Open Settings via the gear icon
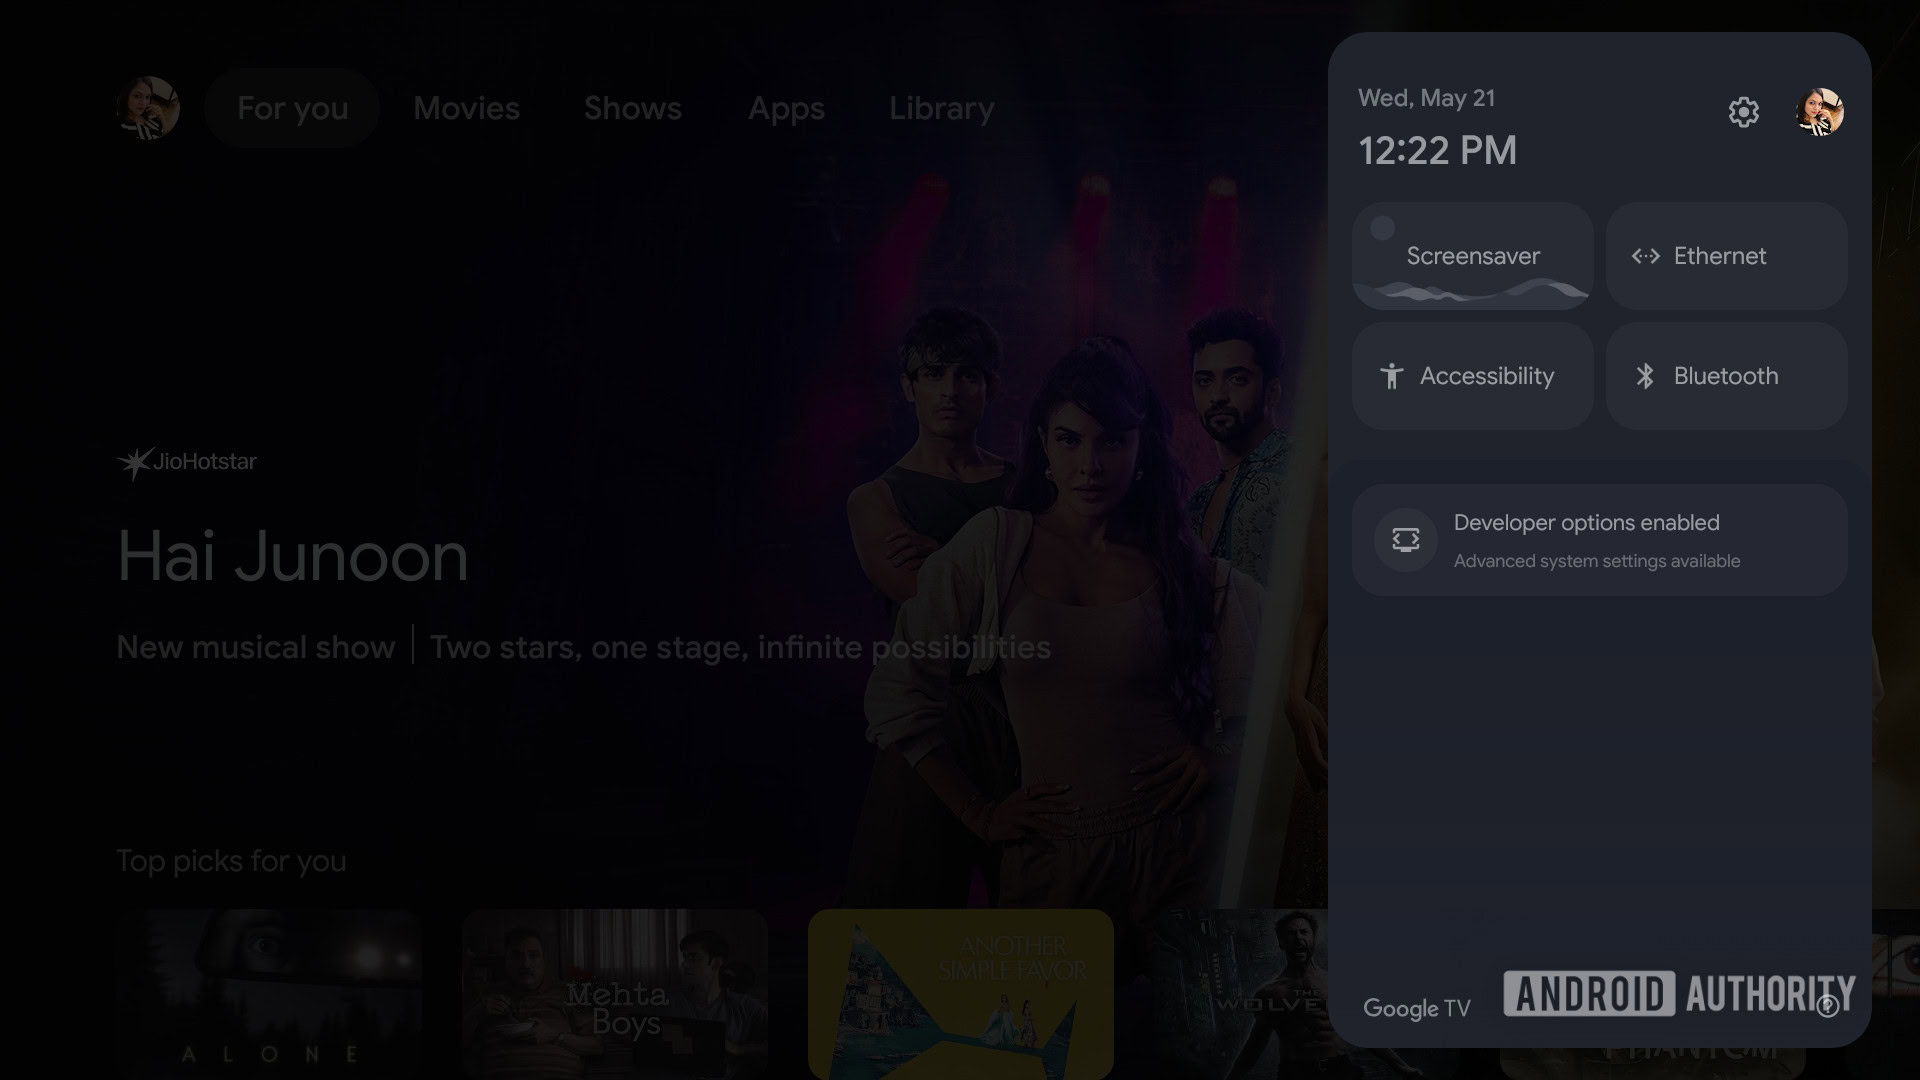The width and height of the screenshot is (1920, 1080). coord(1743,112)
